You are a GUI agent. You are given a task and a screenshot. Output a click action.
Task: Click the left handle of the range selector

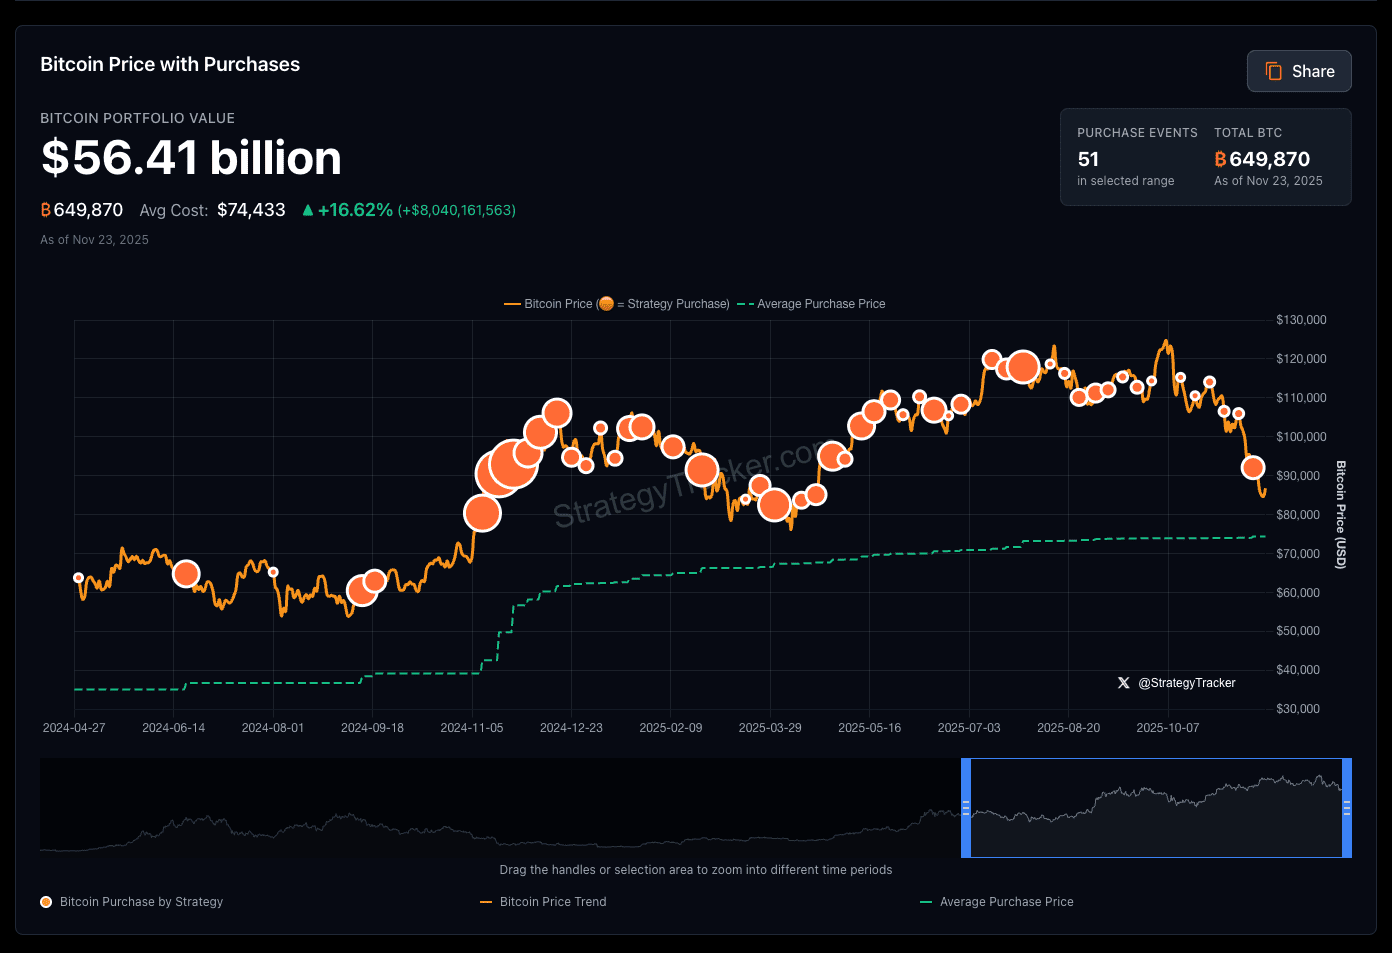(966, 808)
